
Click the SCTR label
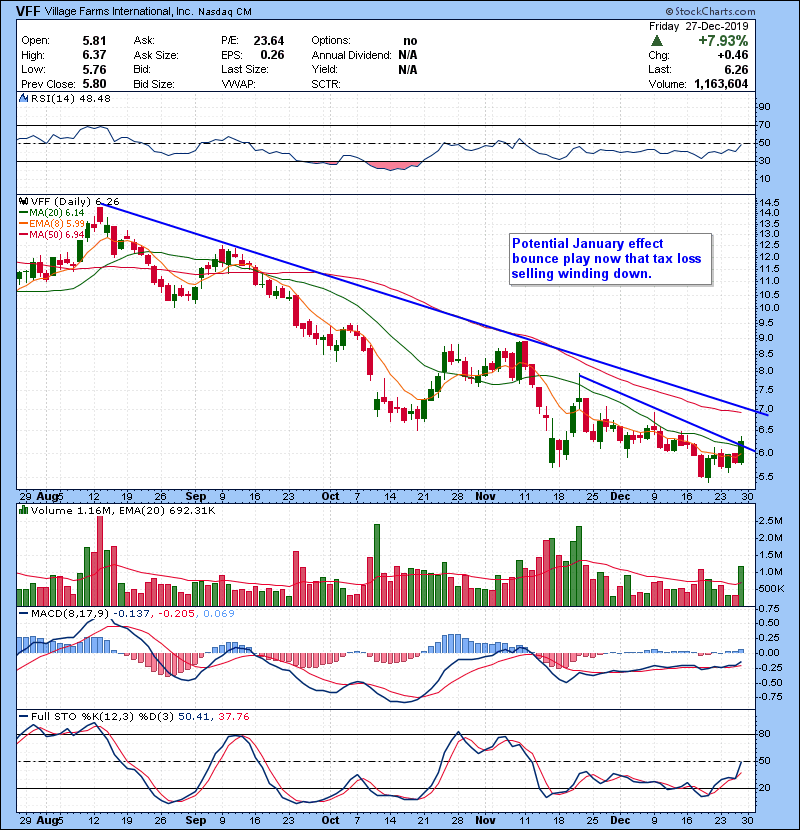point(326,84)
